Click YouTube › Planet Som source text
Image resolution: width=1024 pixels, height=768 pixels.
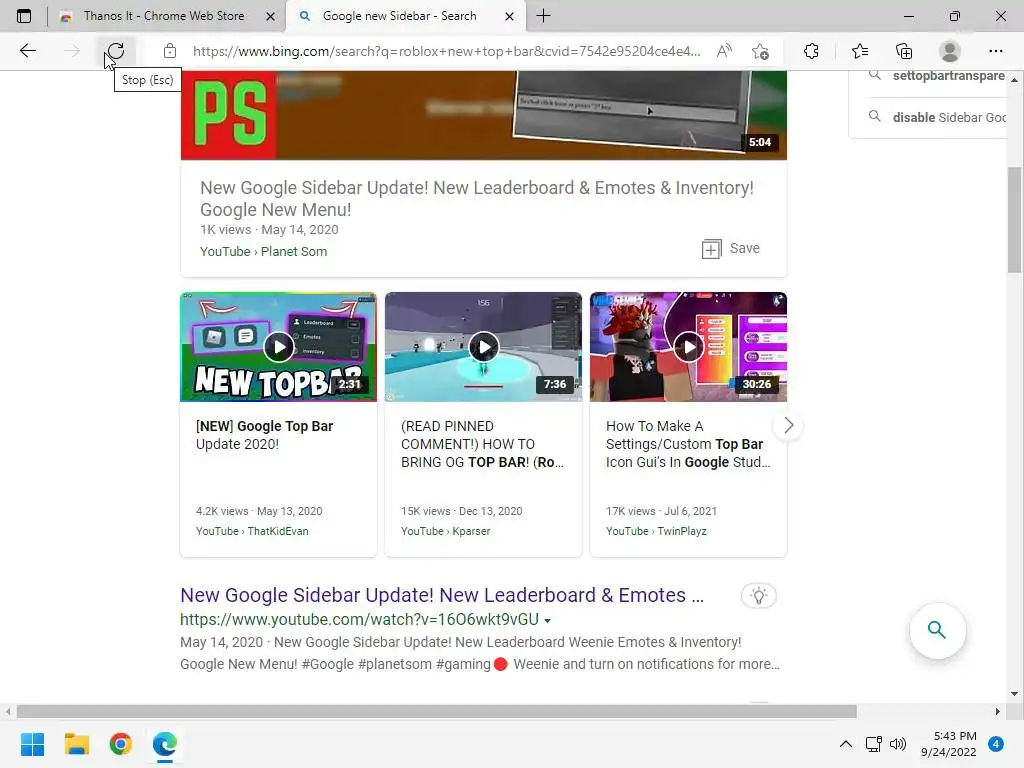(x=263, y=251)
